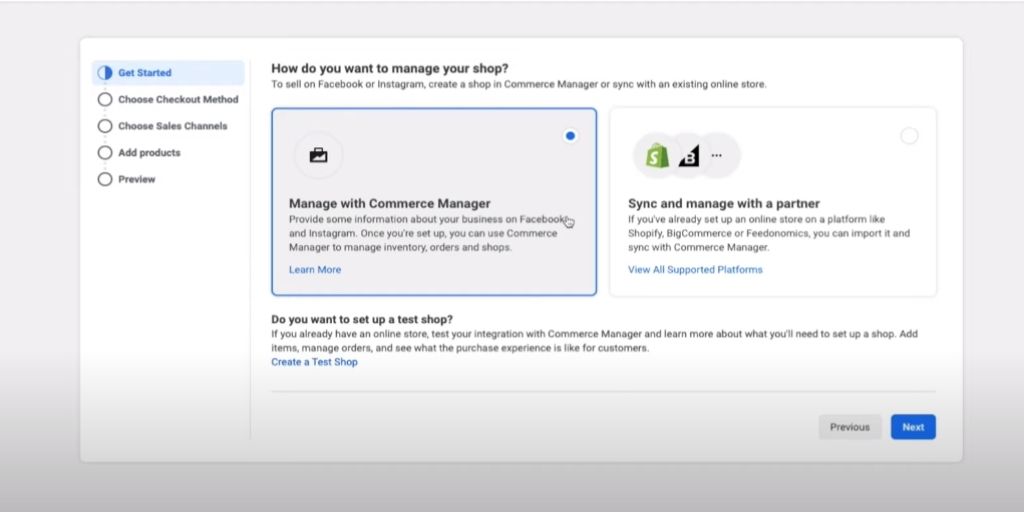Image resolution: width=1024 pixels, height=512 pixels.
Task: Go to Choose Checkout Method step
Action: [178, 99]
